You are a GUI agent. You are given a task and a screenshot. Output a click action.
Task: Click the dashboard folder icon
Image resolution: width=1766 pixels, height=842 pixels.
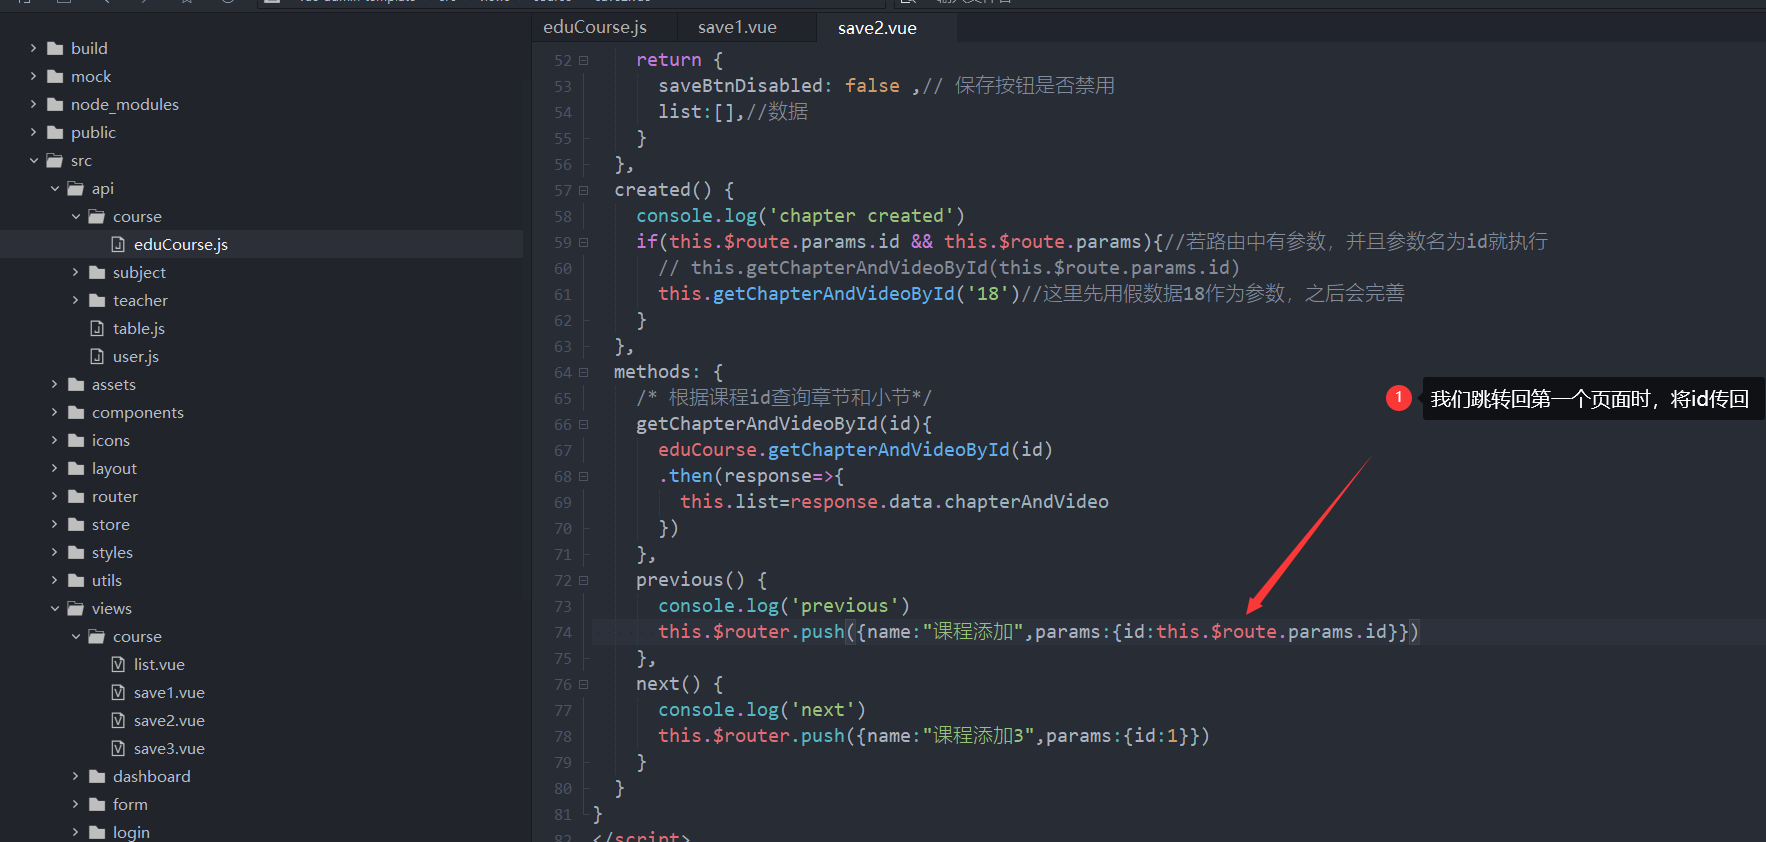(97, 776)
